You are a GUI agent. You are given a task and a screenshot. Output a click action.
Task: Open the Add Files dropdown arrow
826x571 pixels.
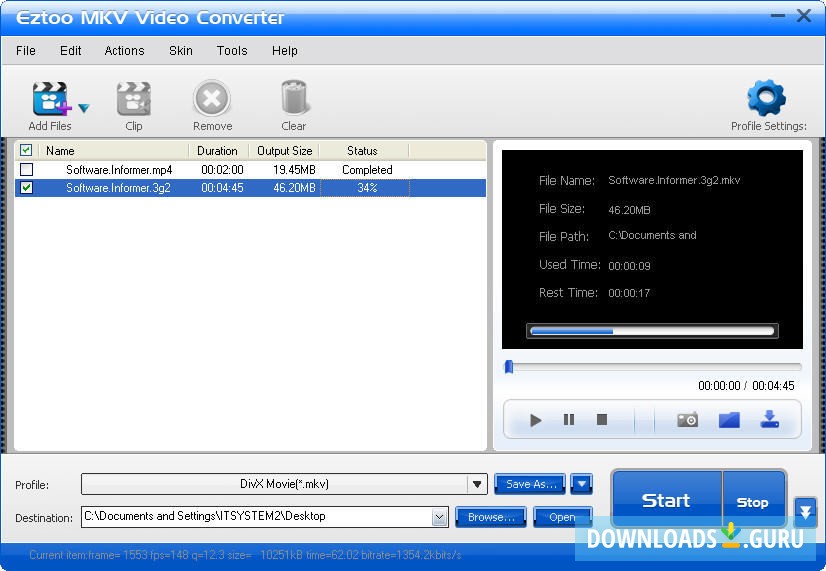[84, 108]
